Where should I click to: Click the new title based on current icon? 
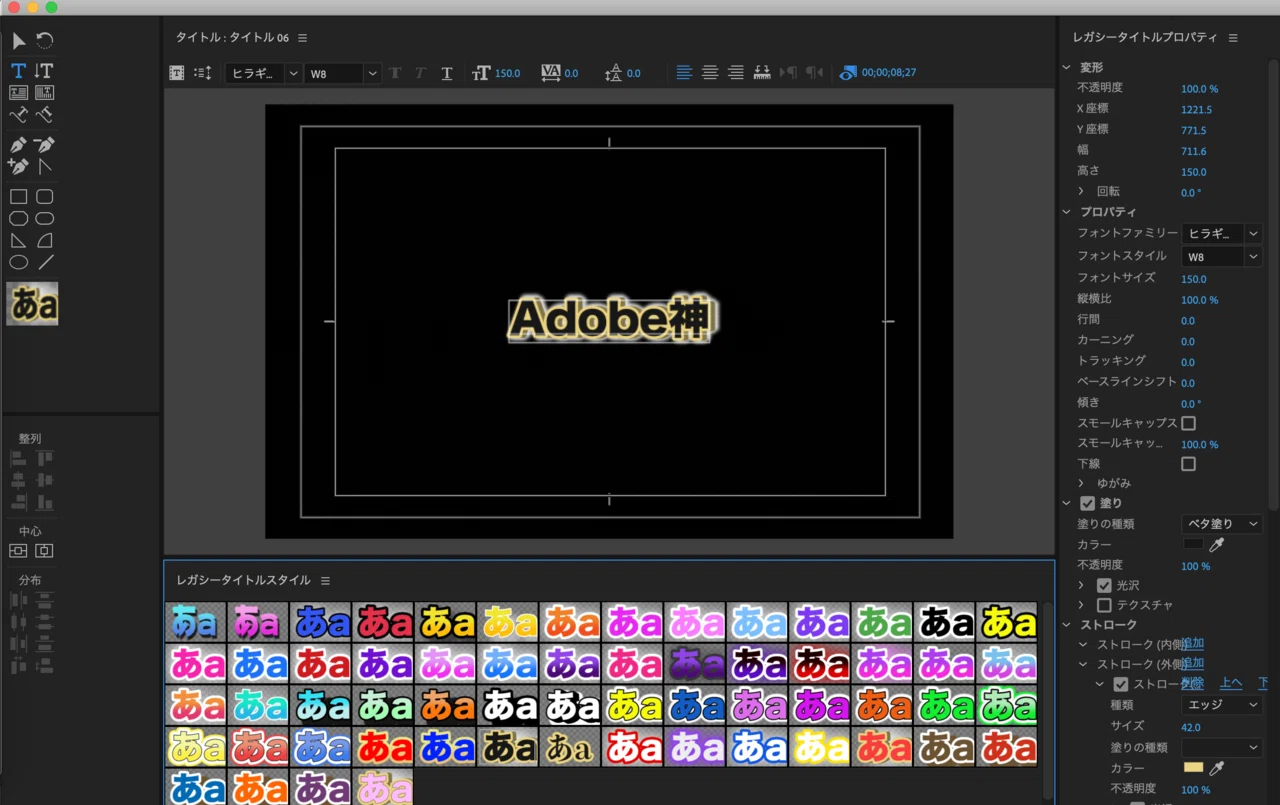pos(177,73)
